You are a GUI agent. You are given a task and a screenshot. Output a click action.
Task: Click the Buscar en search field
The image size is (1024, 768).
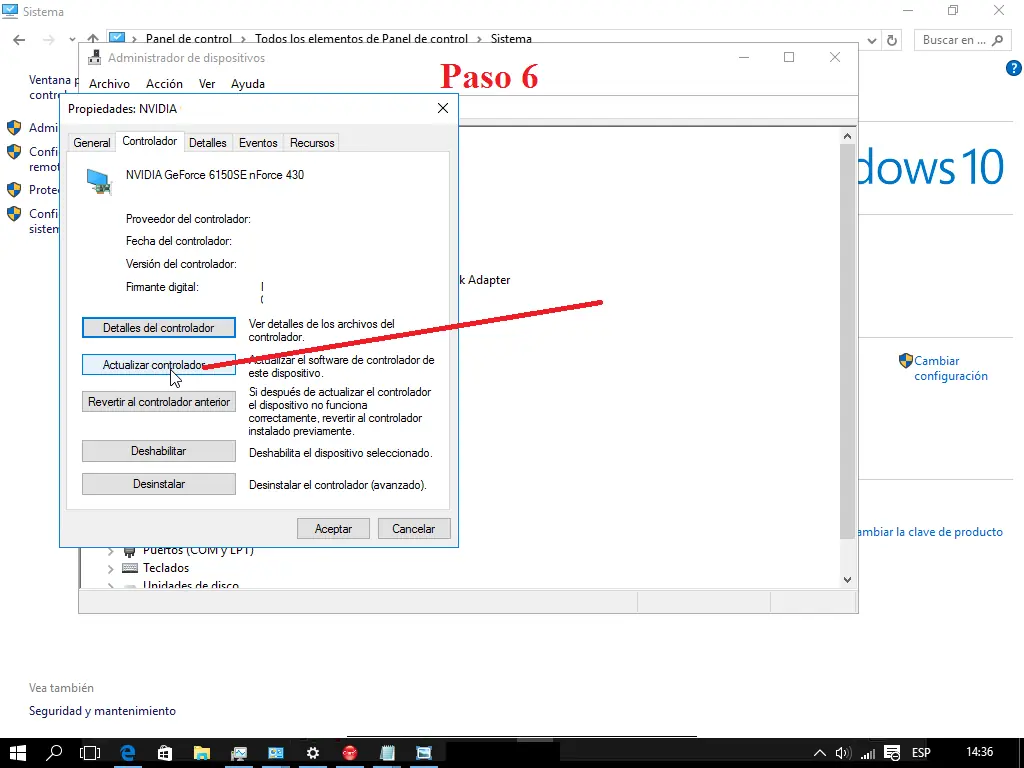click(961, 40)
